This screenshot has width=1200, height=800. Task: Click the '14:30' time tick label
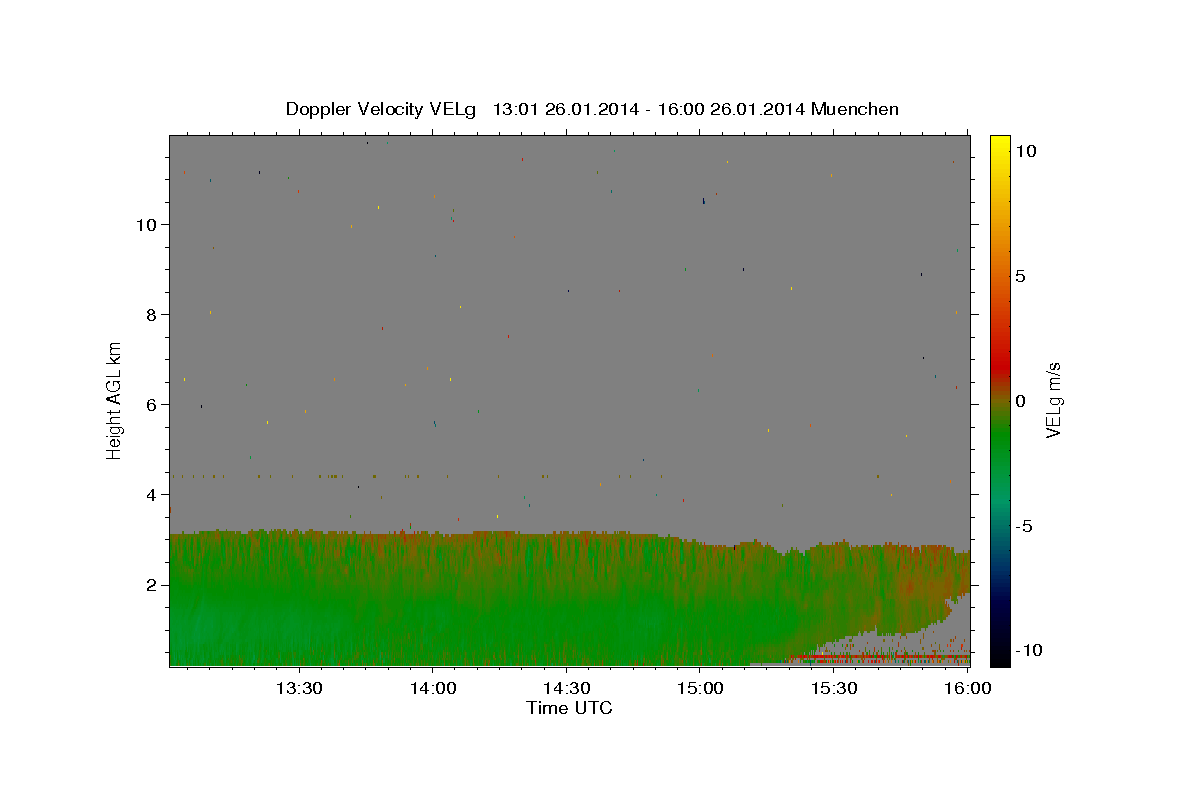coord(566,688)
